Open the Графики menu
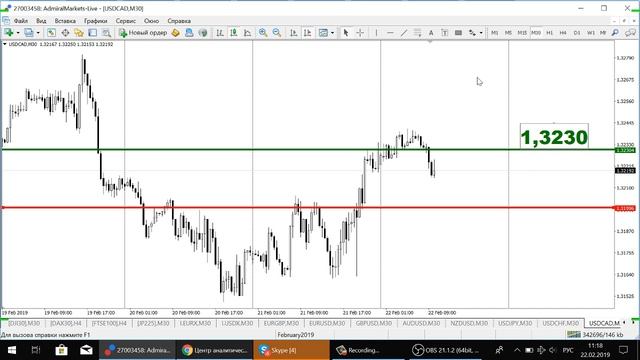The image size is (640, 360). pyautogui.click(x=96, y=21)
